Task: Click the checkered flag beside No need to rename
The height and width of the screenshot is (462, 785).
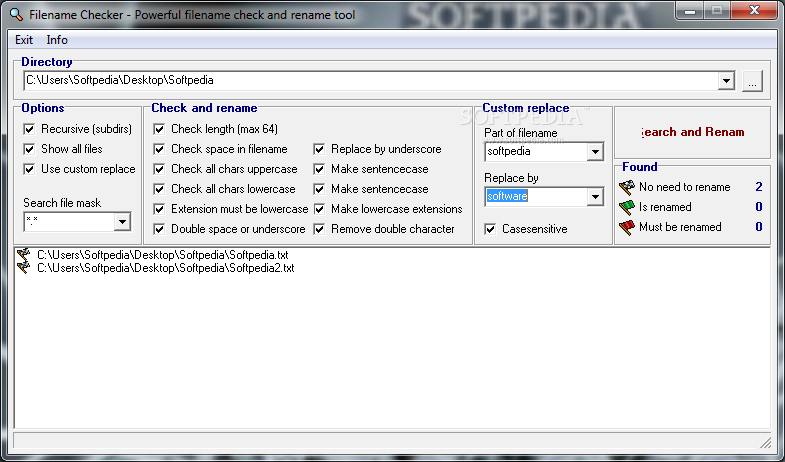Action: (x=627, y=187)
